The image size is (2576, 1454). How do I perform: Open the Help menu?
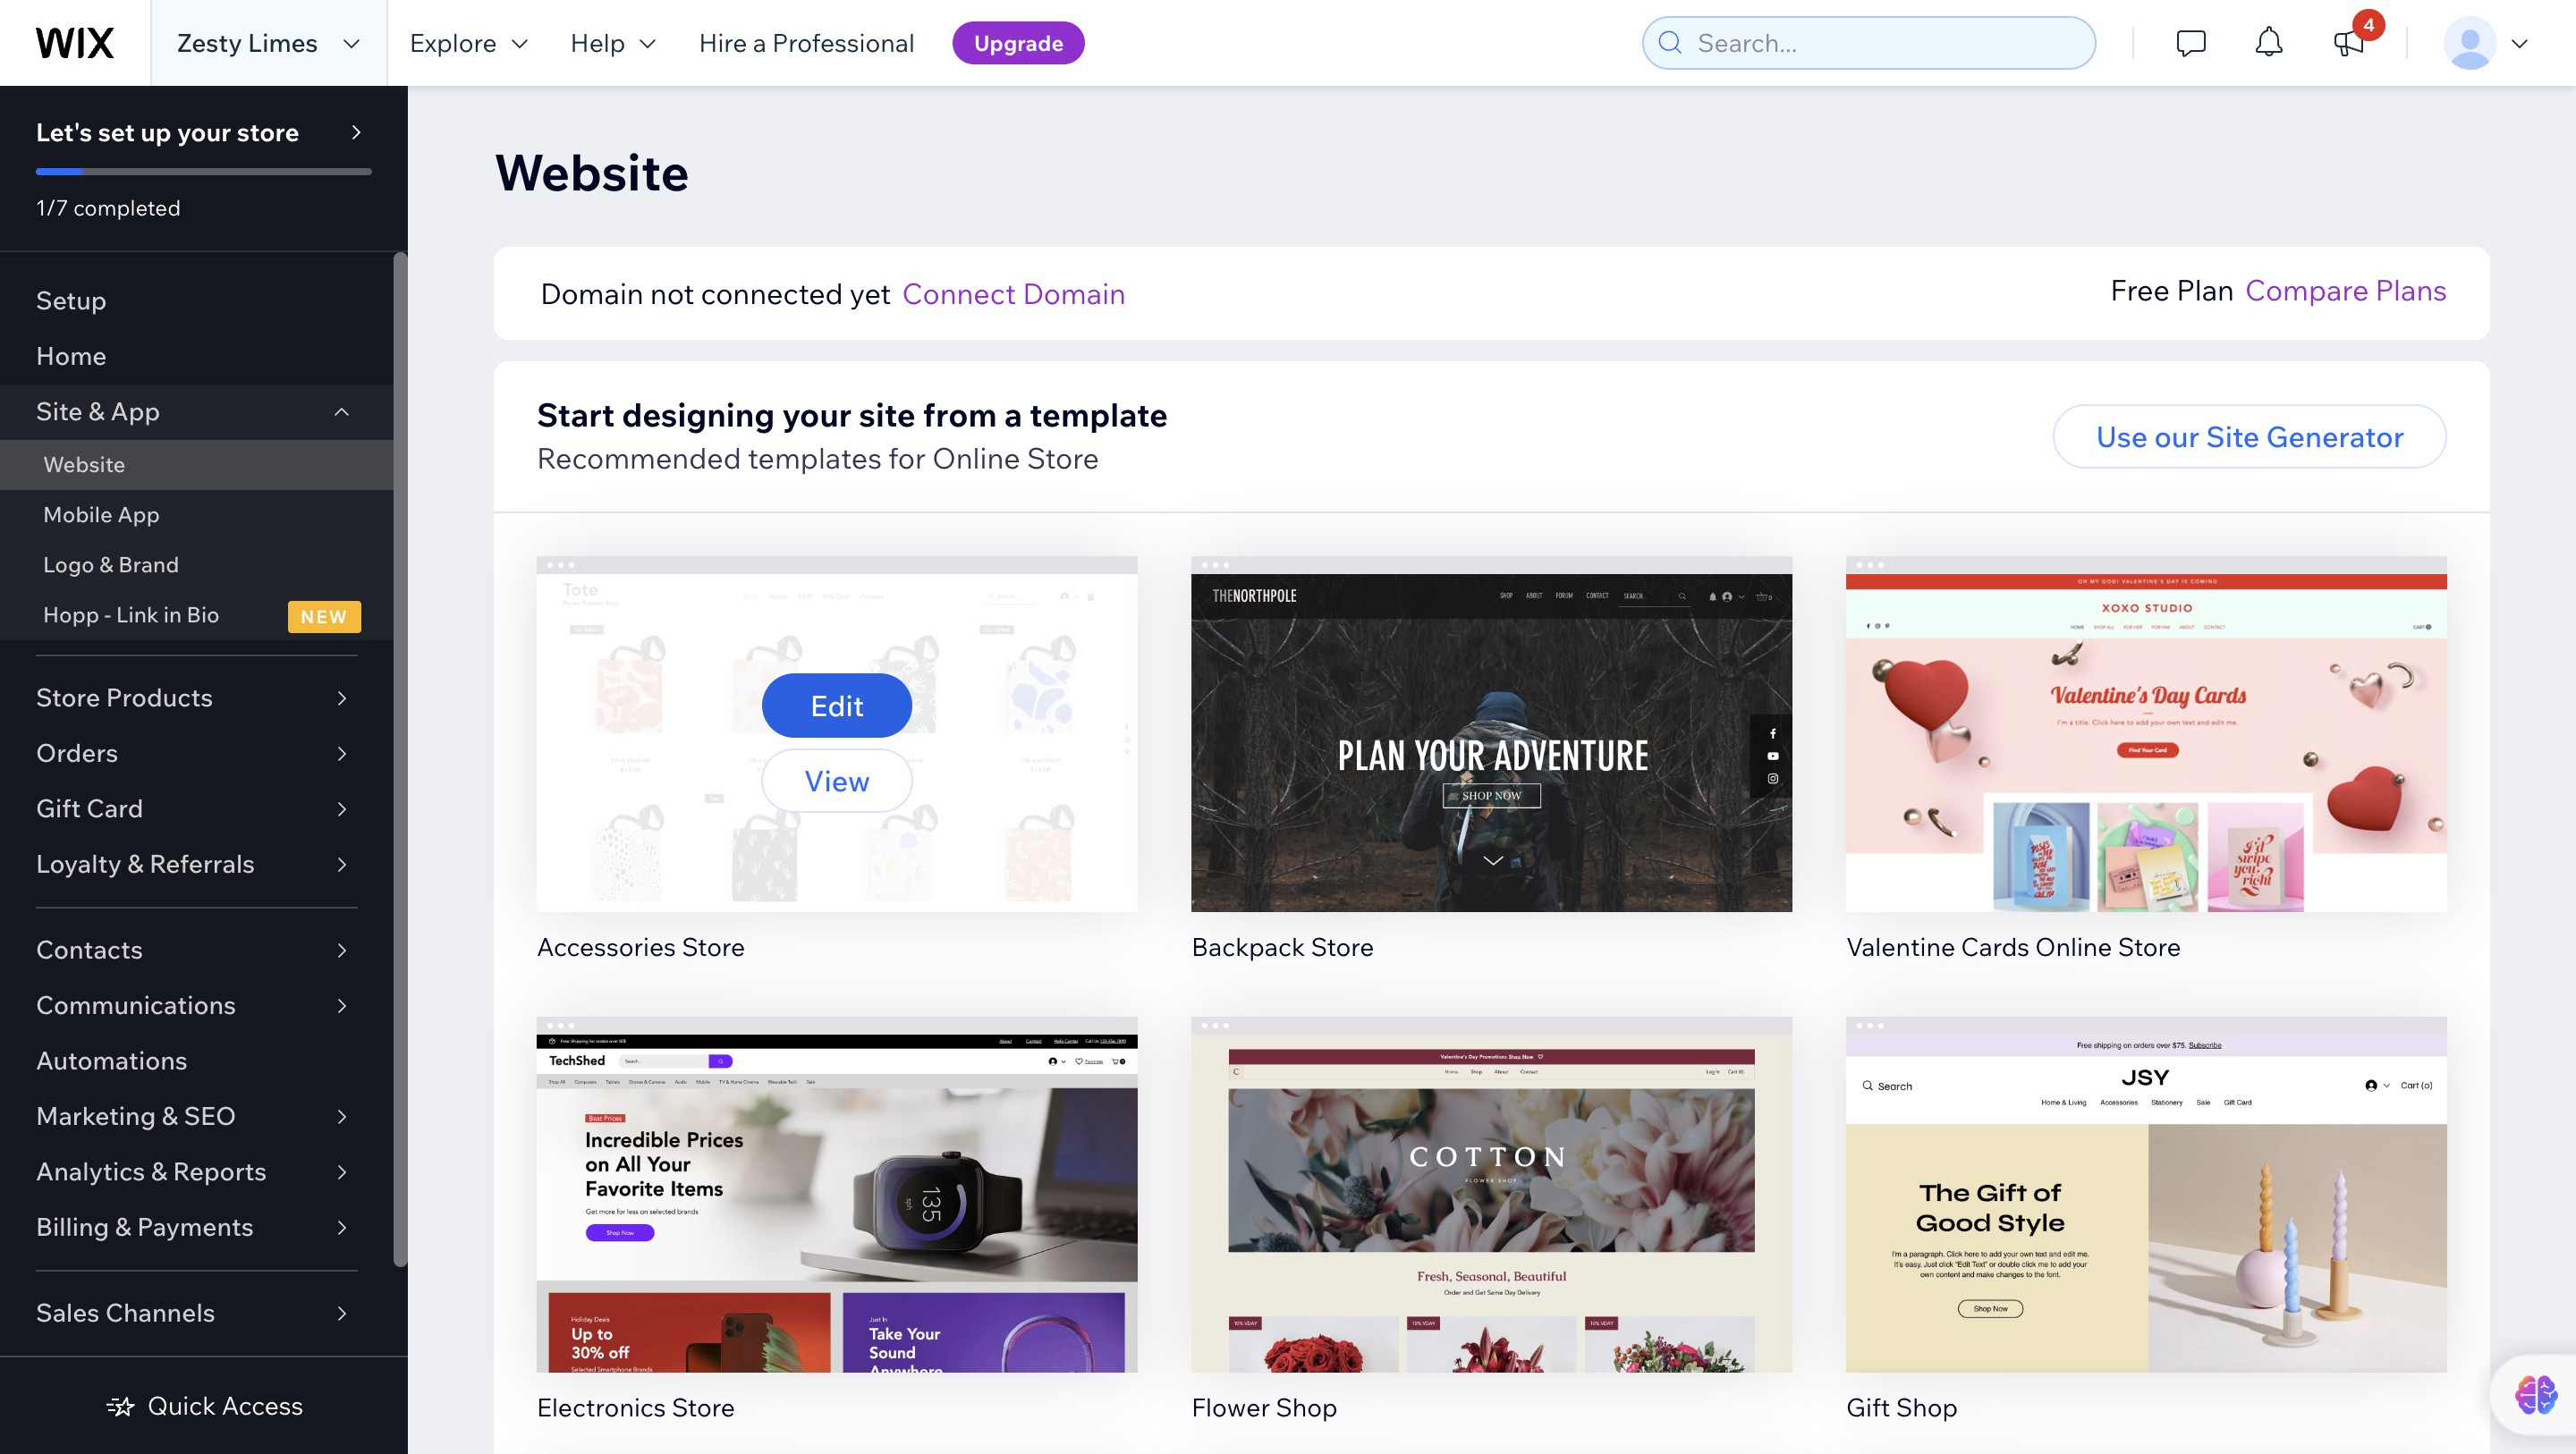(x=613, y=43)
